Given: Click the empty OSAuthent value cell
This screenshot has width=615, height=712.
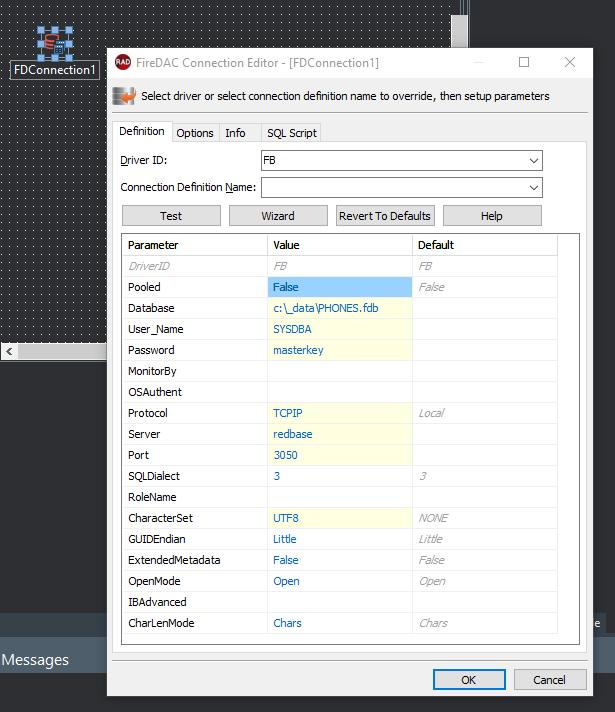Looking at the screenshot, I should point(340,392).
